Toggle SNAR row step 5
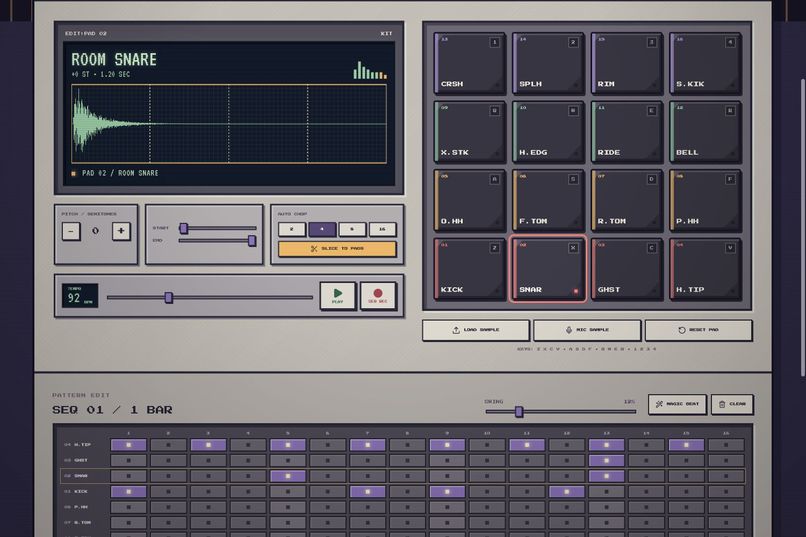Screen dimensions: 806x537 pos(288,476)
